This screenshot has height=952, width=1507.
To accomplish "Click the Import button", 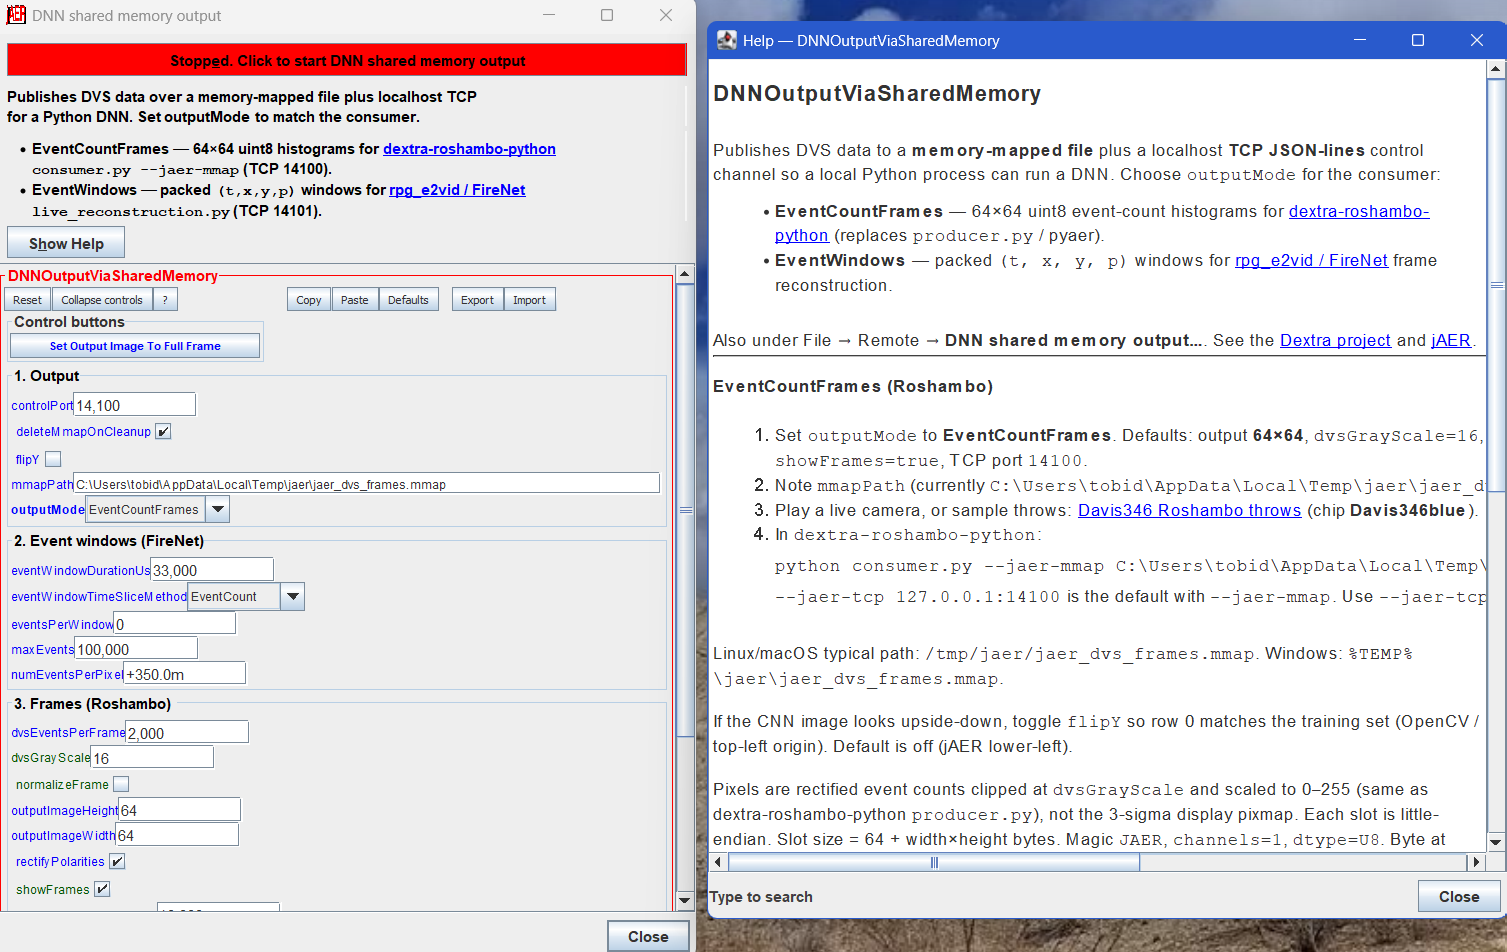I will point(529,300).
